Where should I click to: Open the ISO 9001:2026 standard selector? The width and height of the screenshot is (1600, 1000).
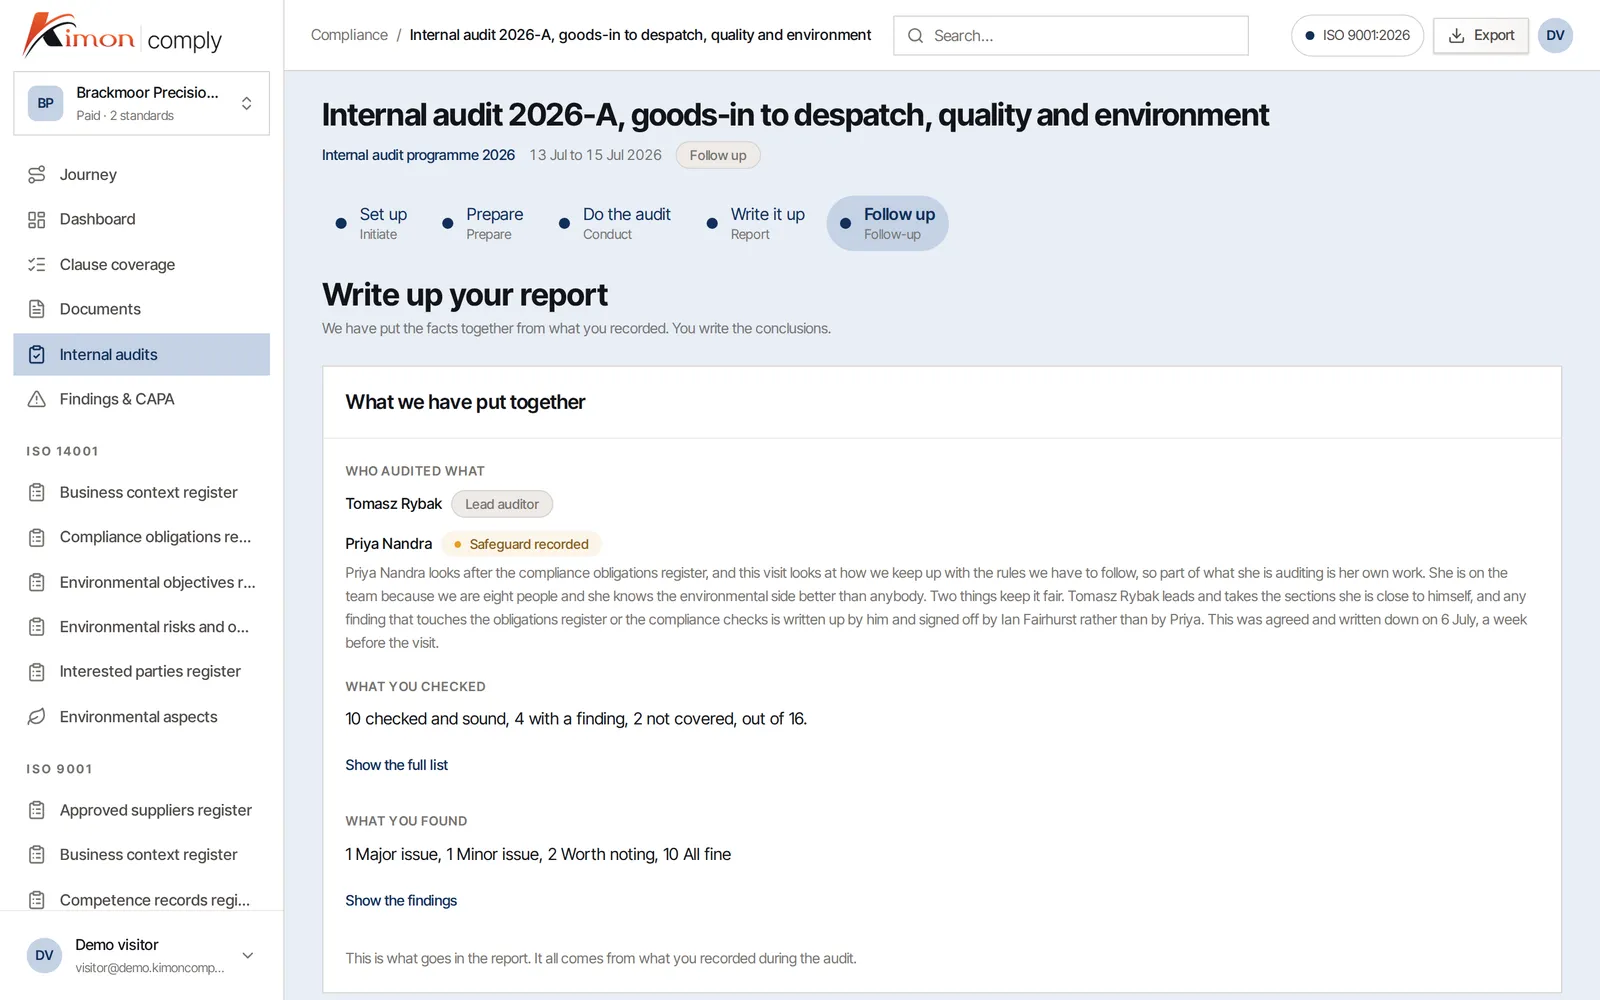1357,35
